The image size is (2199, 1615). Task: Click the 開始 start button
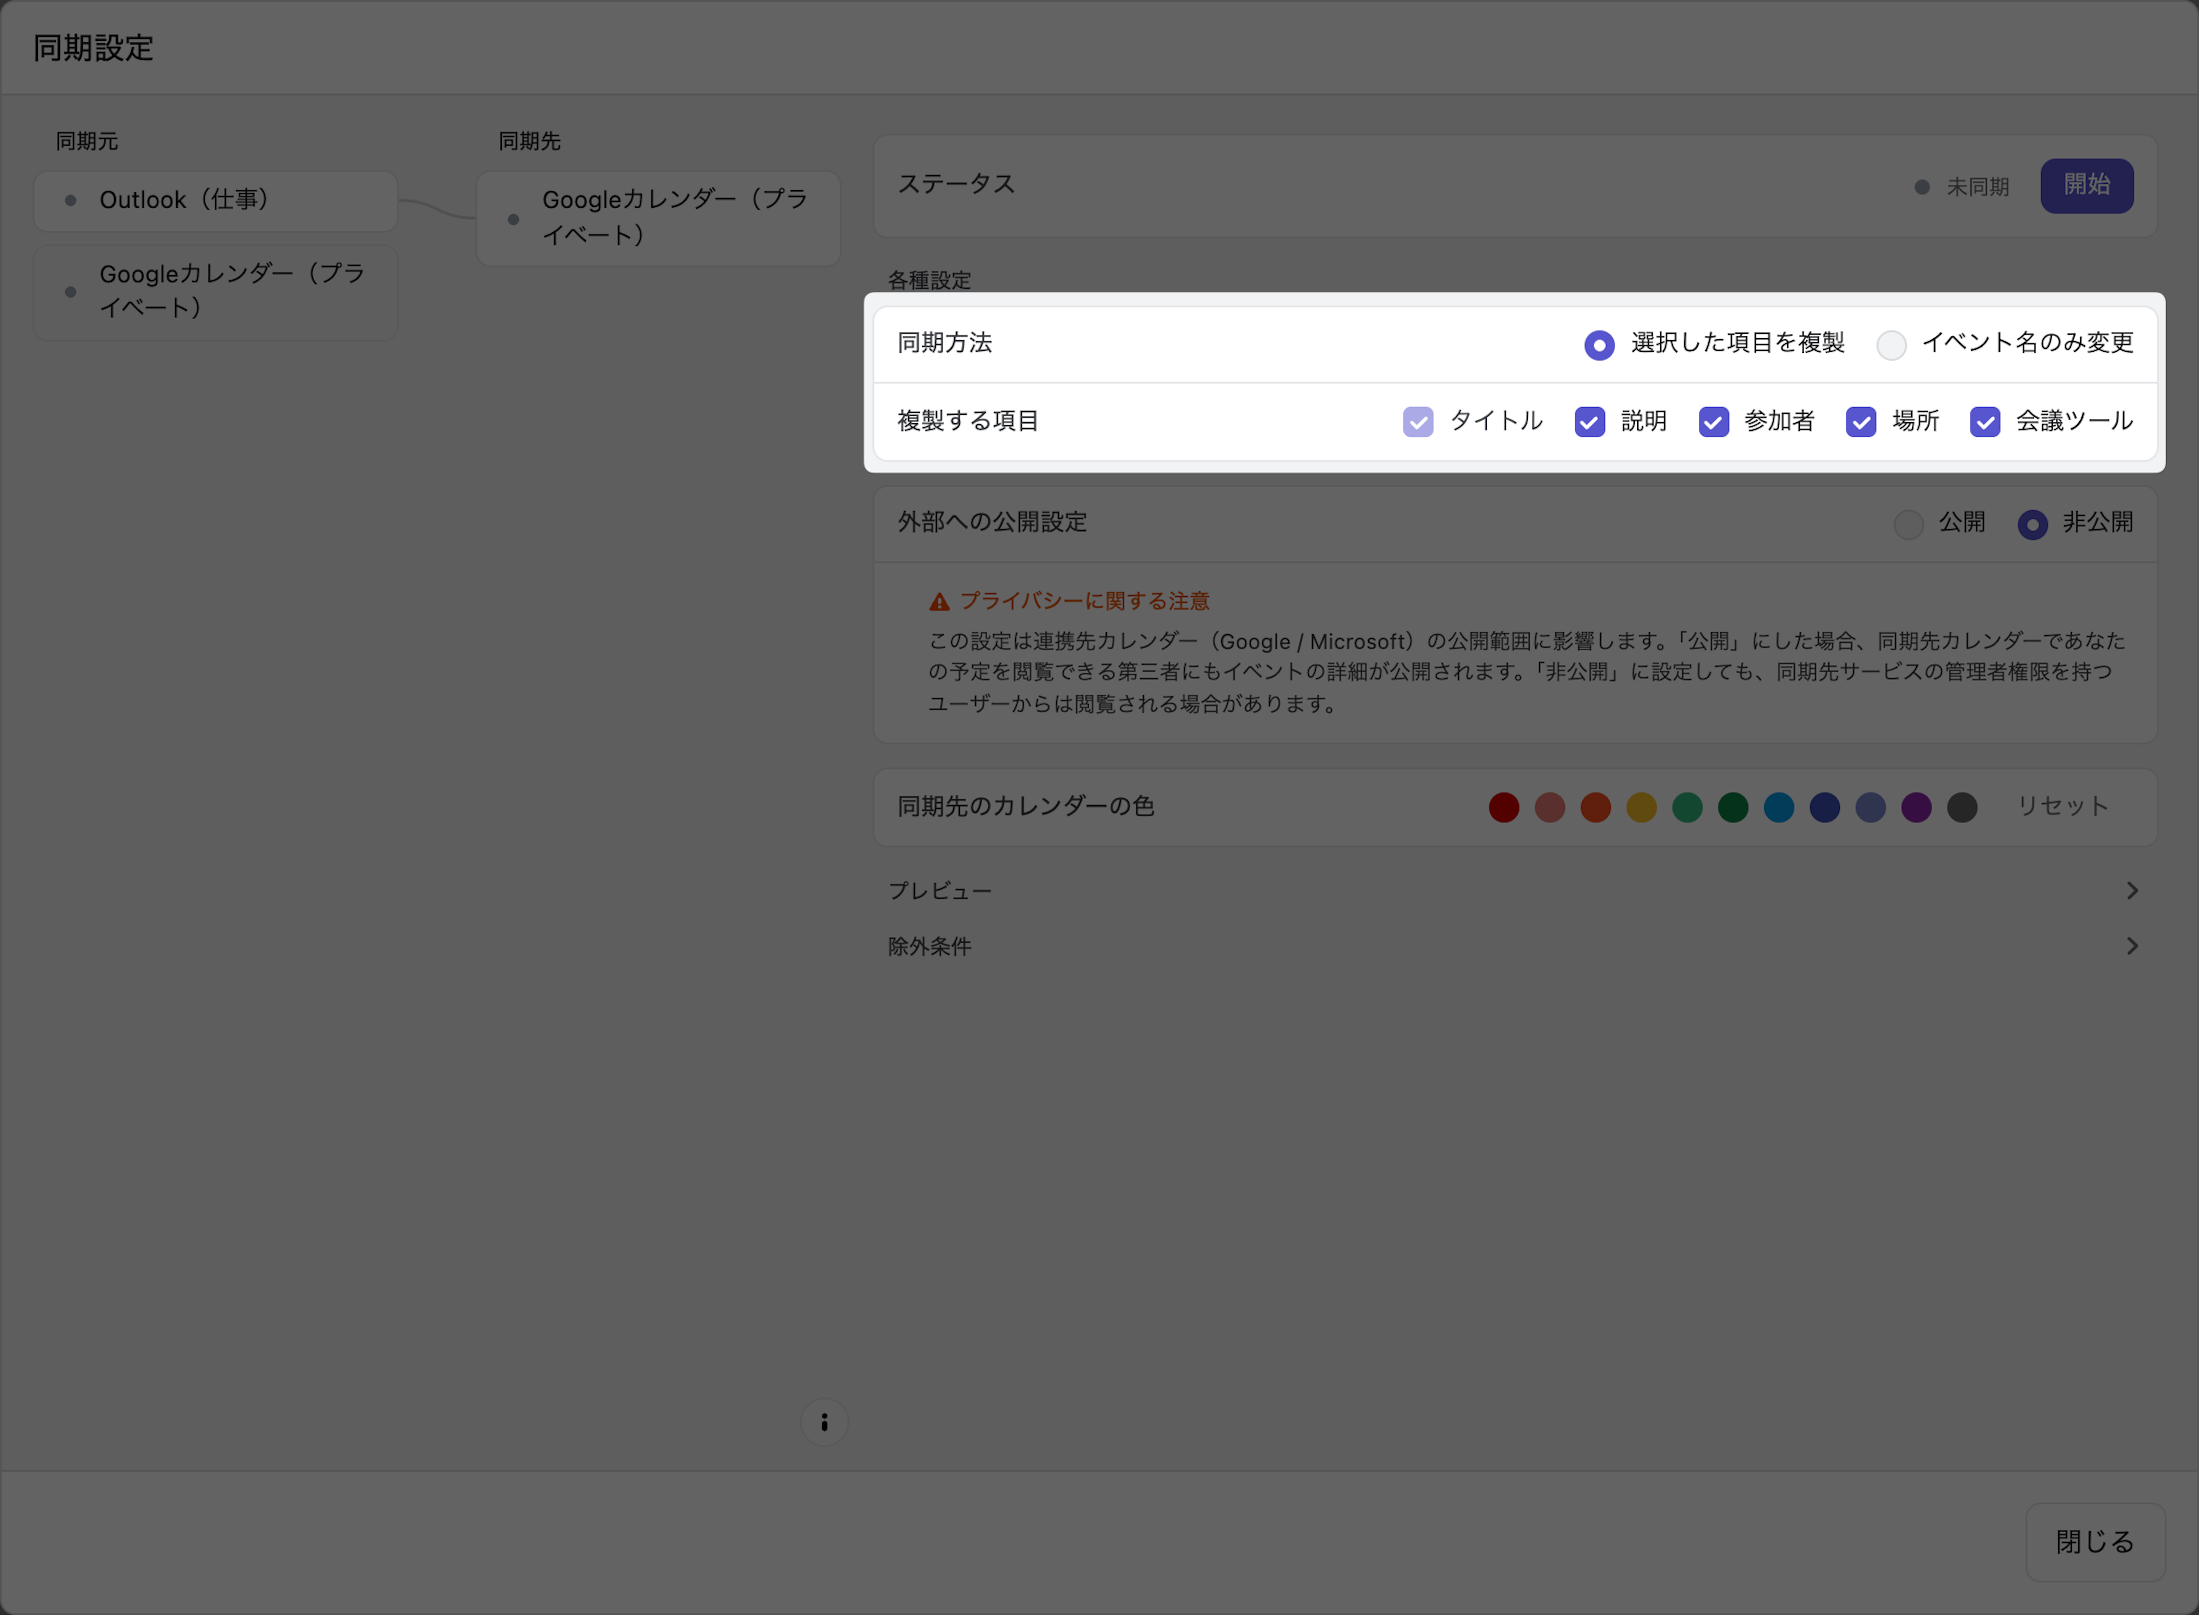[2086, 185]
